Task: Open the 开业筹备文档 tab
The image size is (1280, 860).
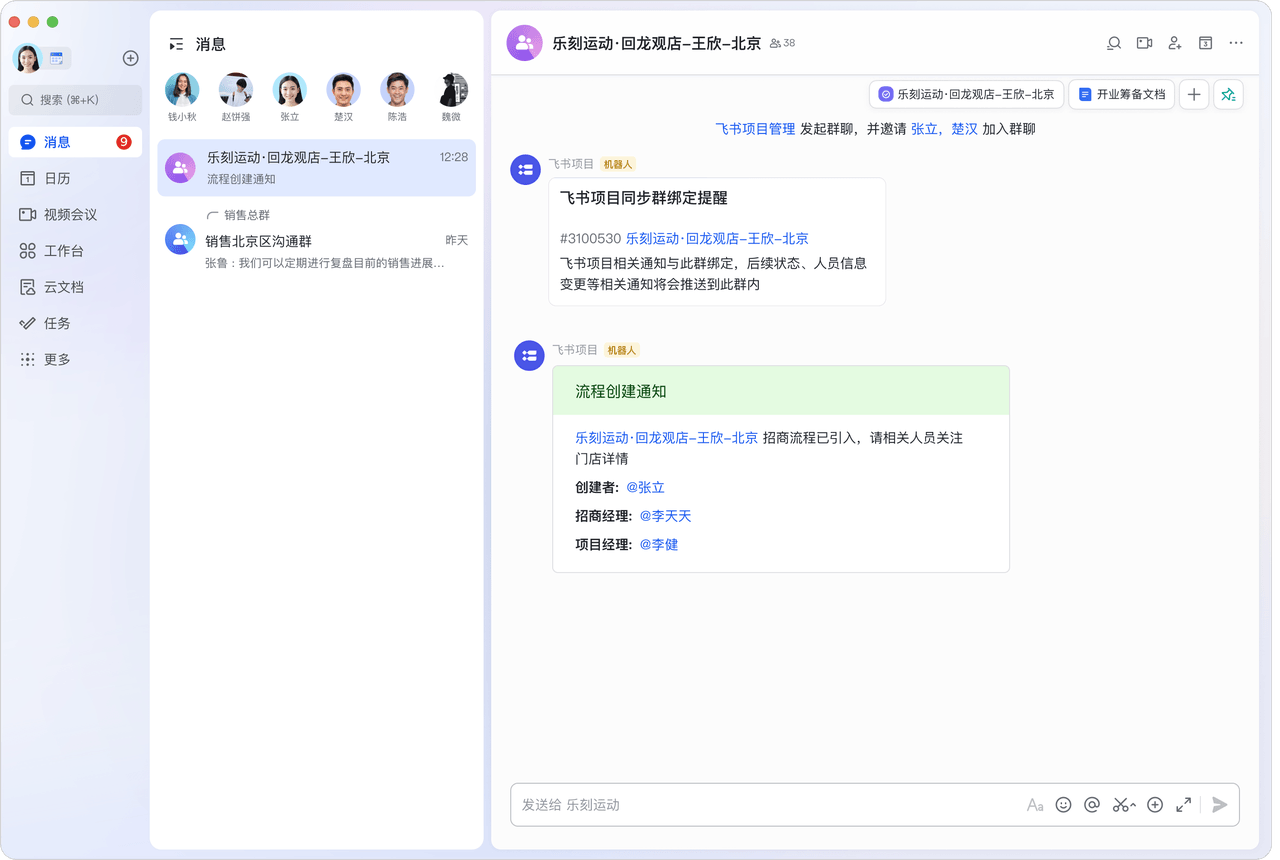Action: [x=1121, y=94]
